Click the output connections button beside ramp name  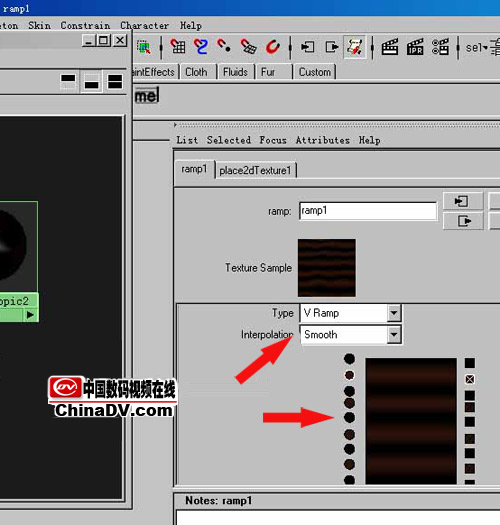463,221
